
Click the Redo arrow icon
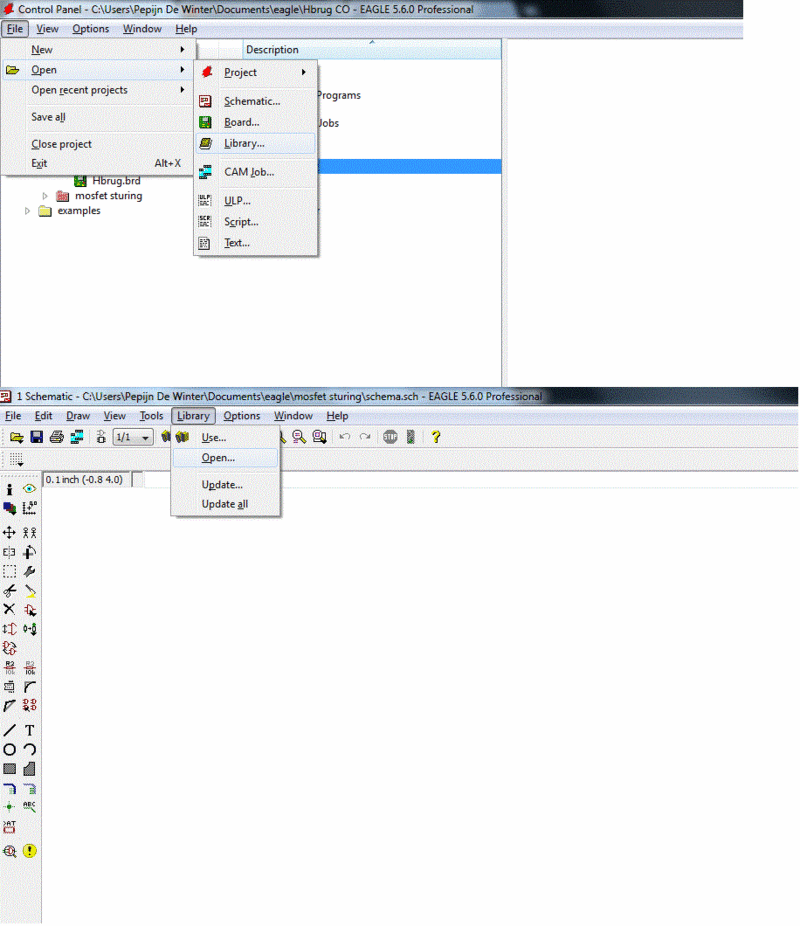tap(365, 438)
